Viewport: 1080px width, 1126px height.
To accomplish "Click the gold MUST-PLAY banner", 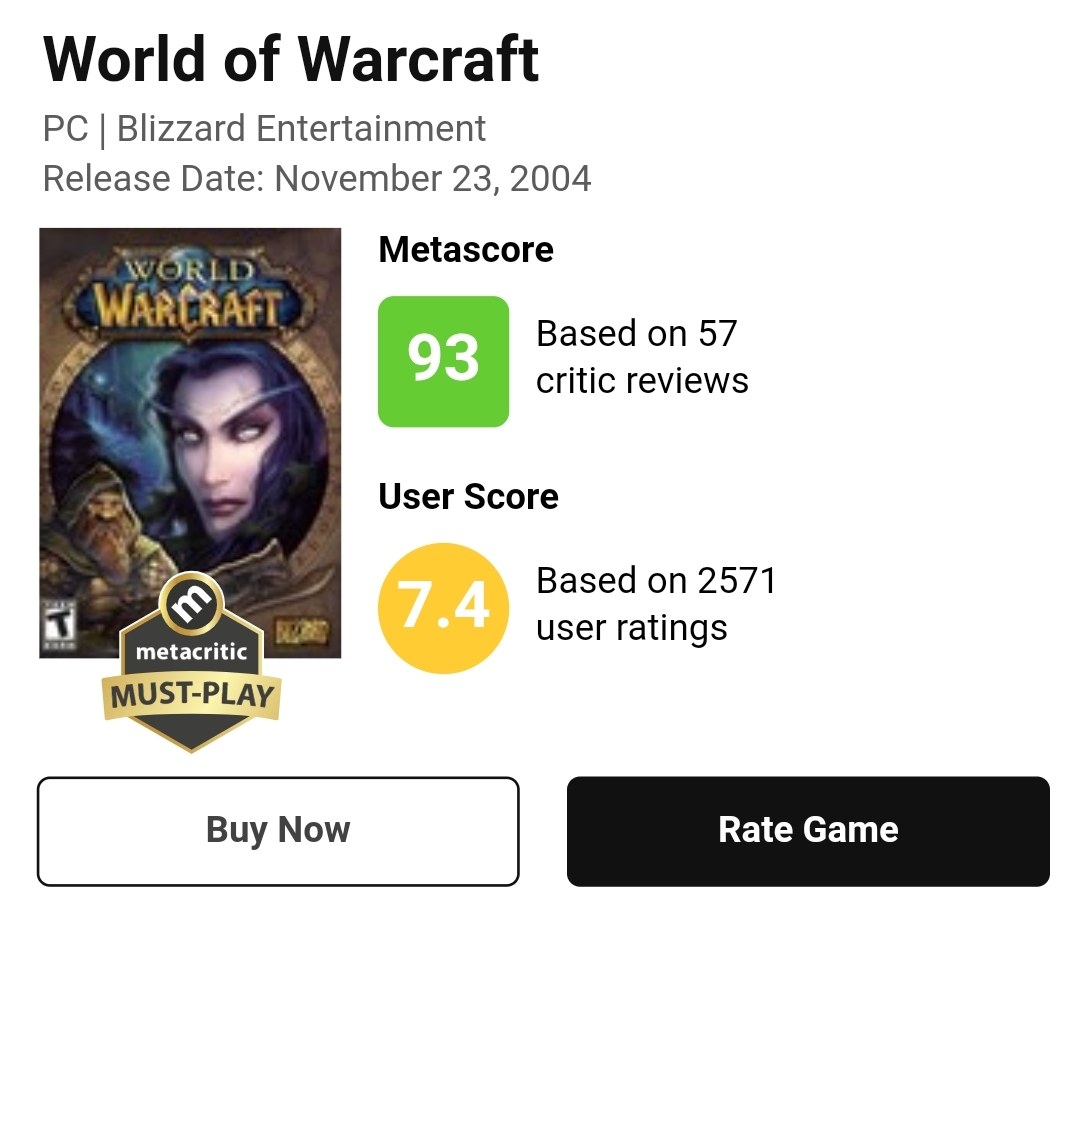I will 191,695.
